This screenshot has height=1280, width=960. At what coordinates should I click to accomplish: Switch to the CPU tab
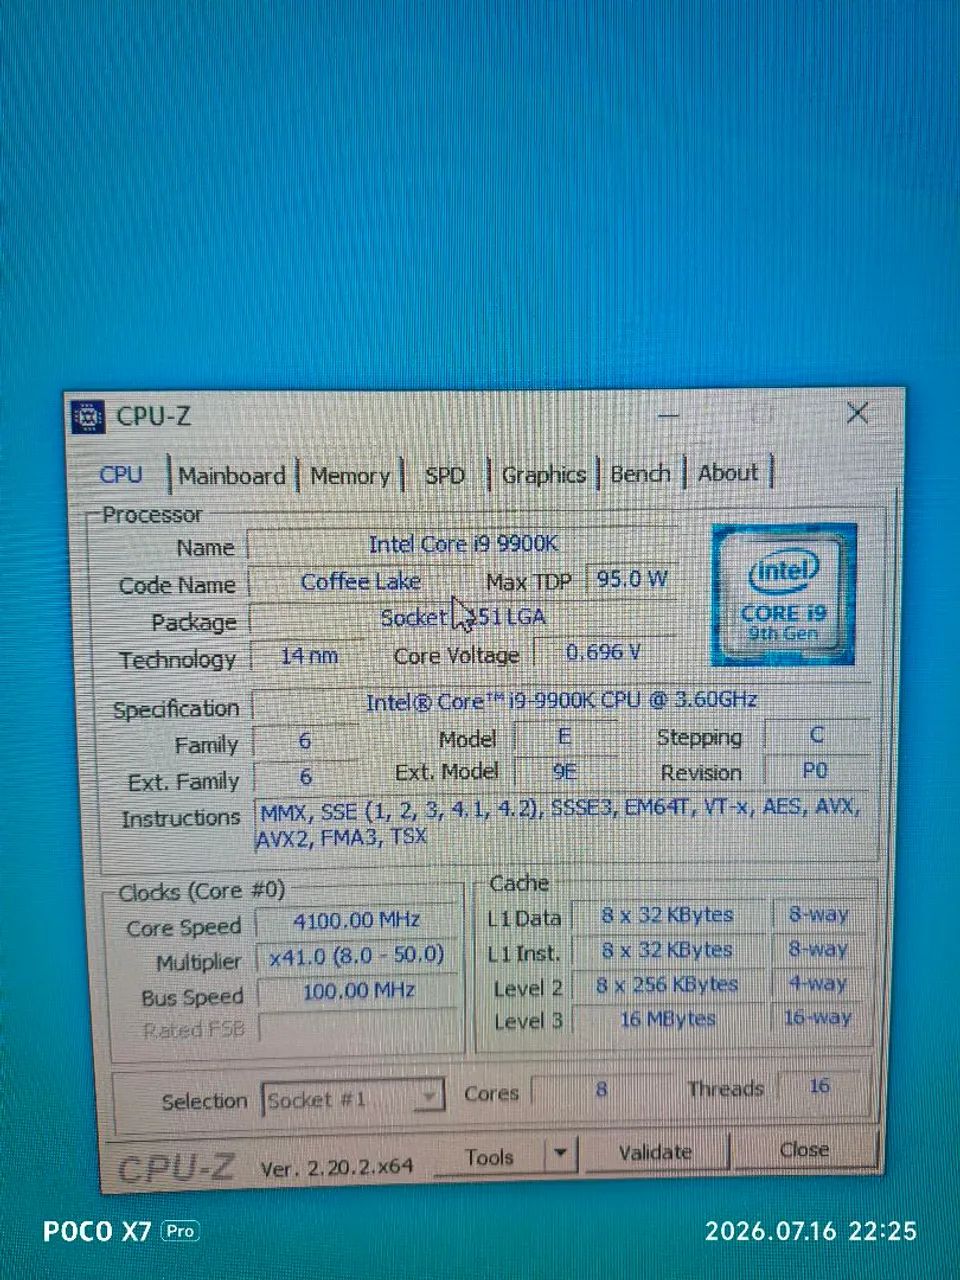(x=121, y=475)
